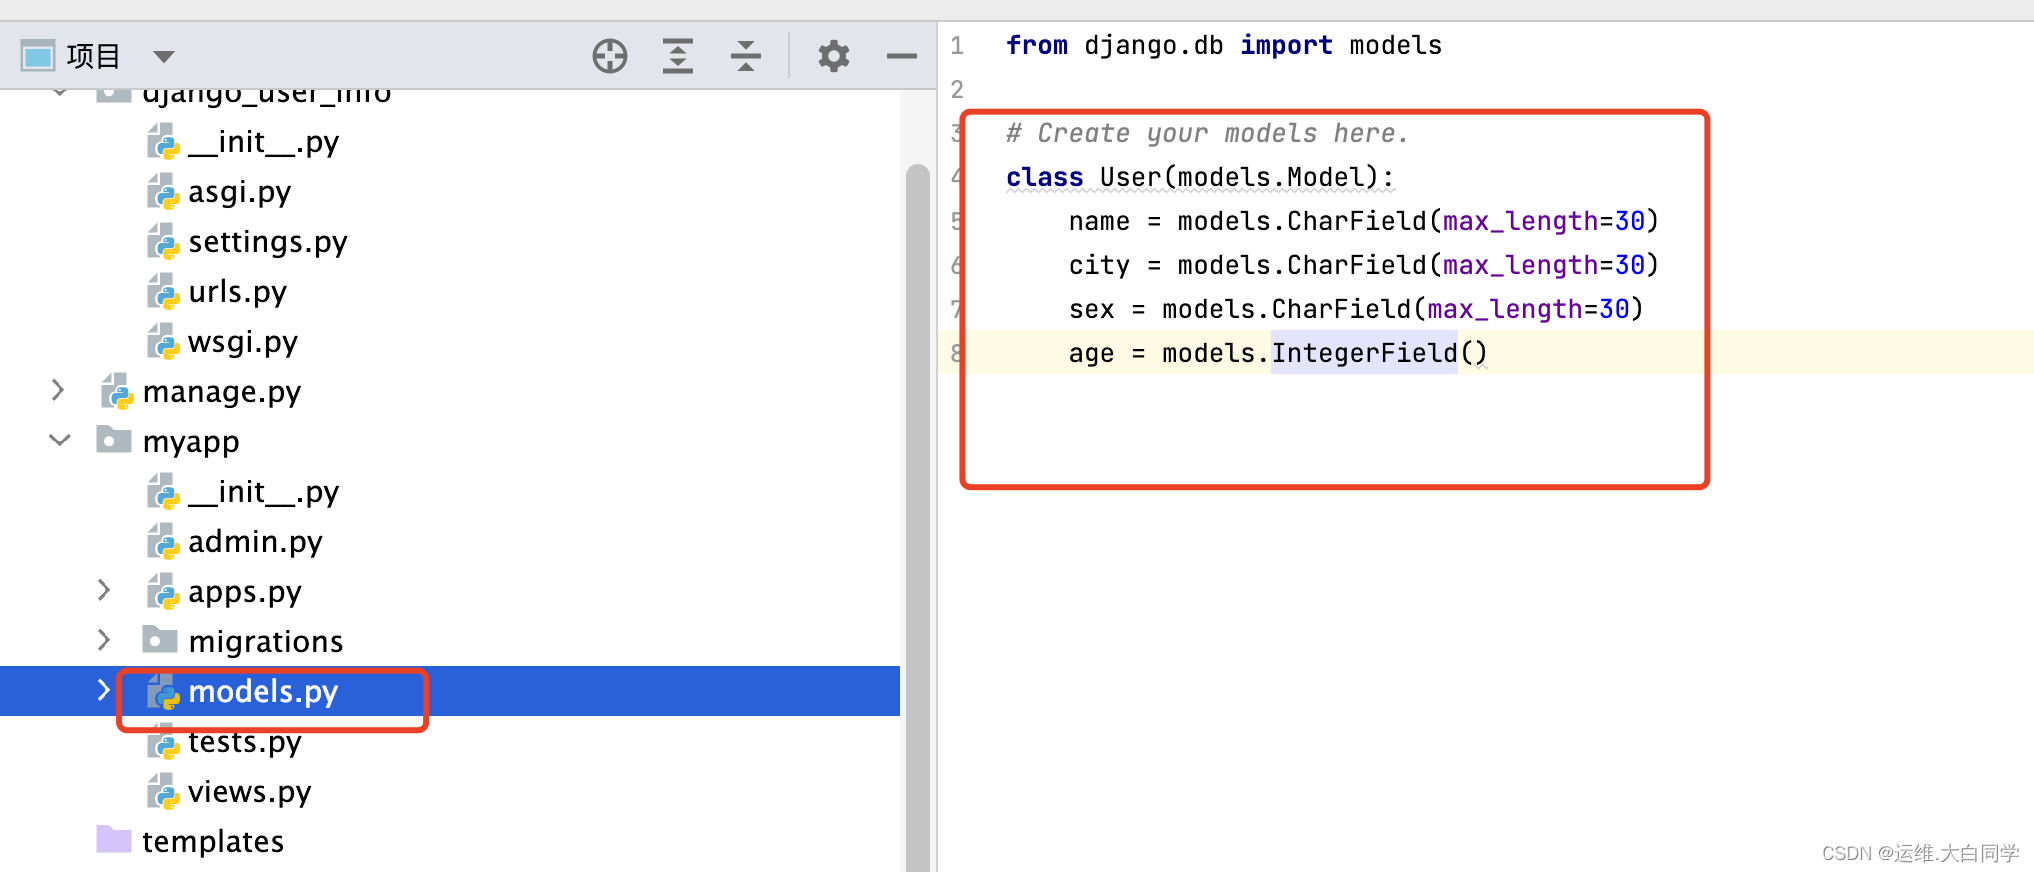2034x872 pixels.
Task: Select the templates folder
Action: 213,842
